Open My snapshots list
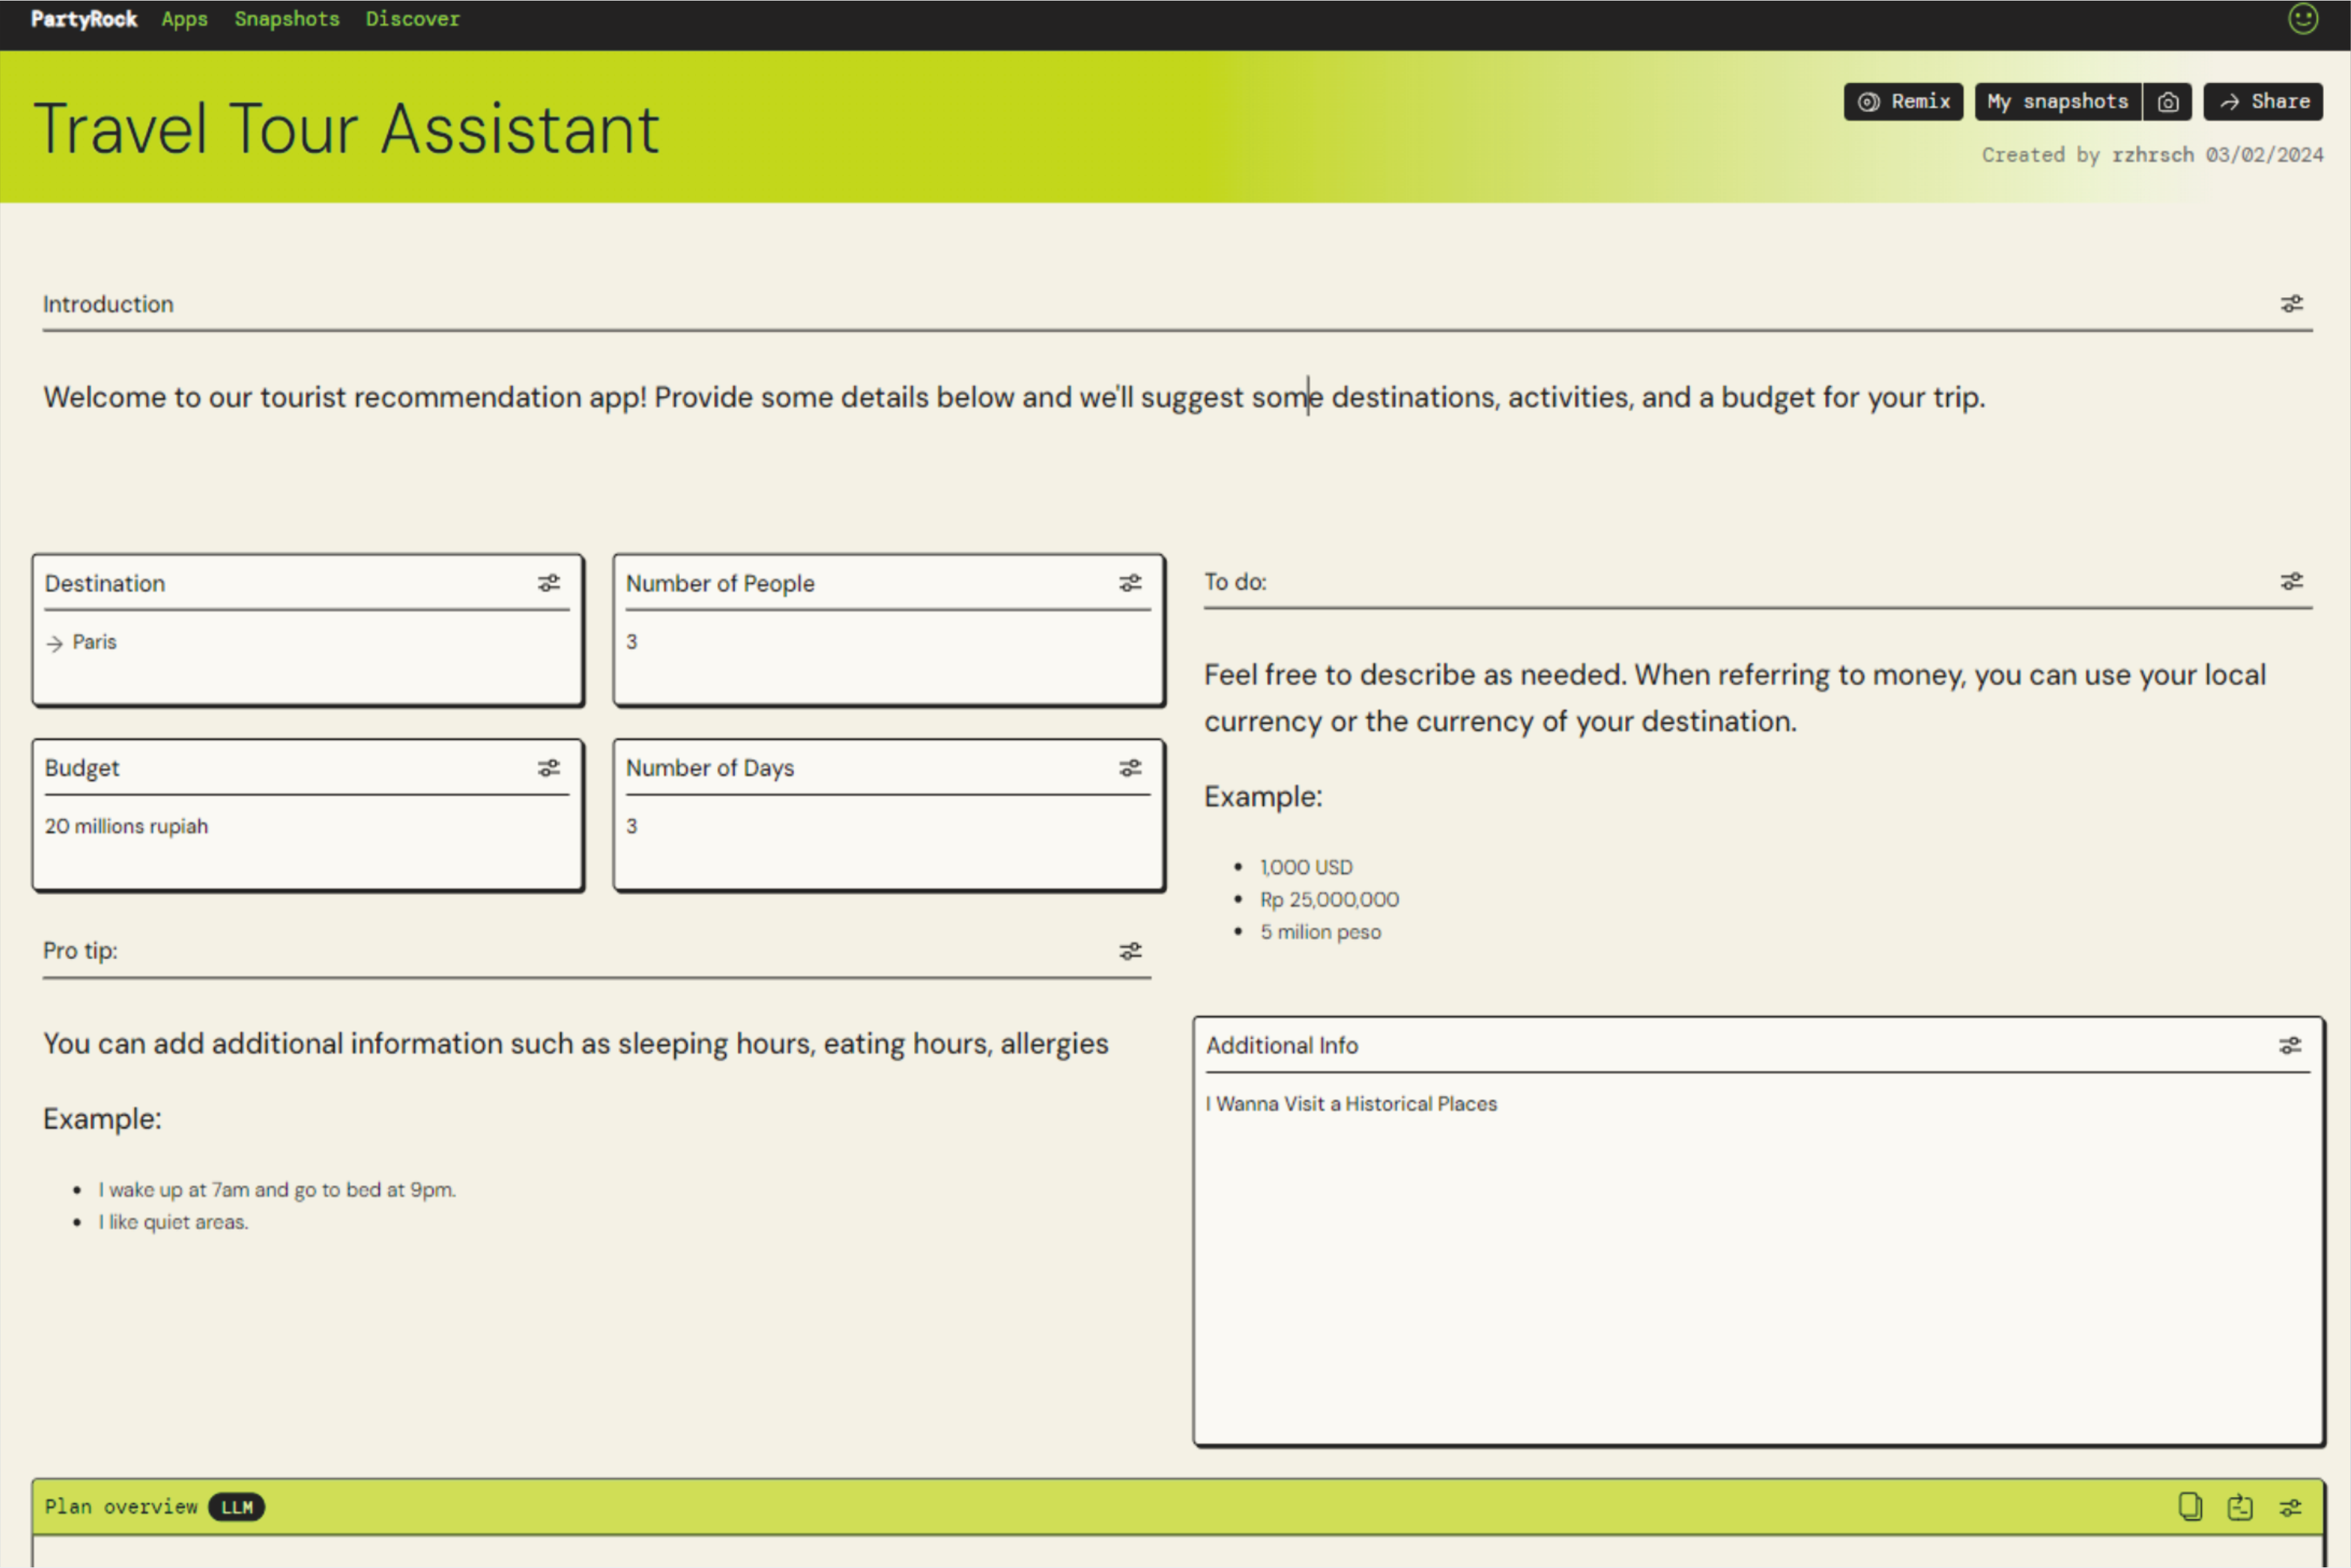Screen dimensions: 2351x1568 pyautogui.click(x=2057, y=102)
